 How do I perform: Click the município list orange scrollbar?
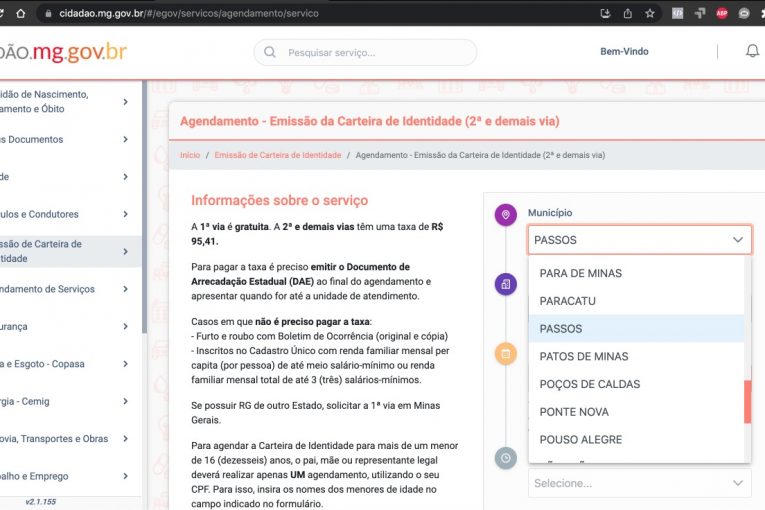[x=747, y=401]
